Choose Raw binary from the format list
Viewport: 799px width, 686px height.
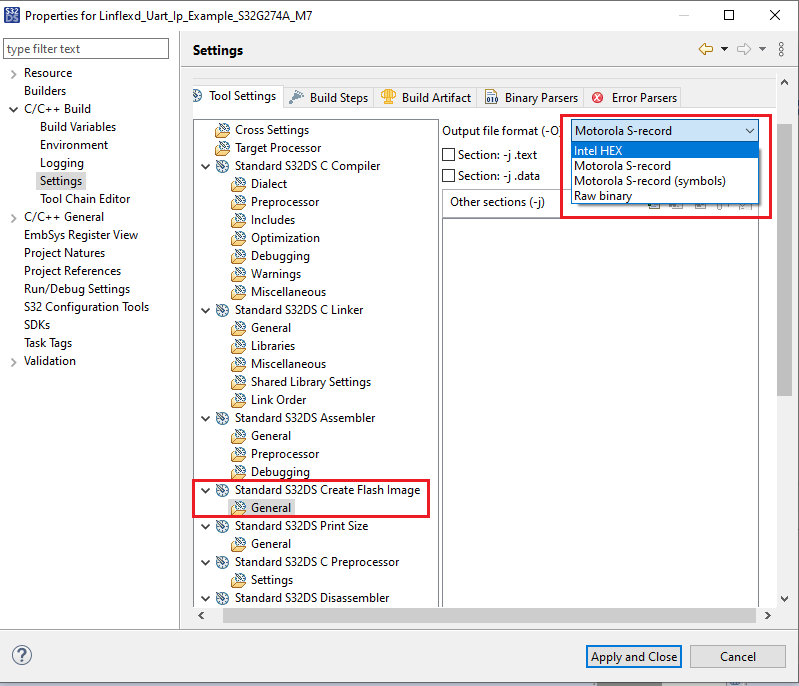665,196
